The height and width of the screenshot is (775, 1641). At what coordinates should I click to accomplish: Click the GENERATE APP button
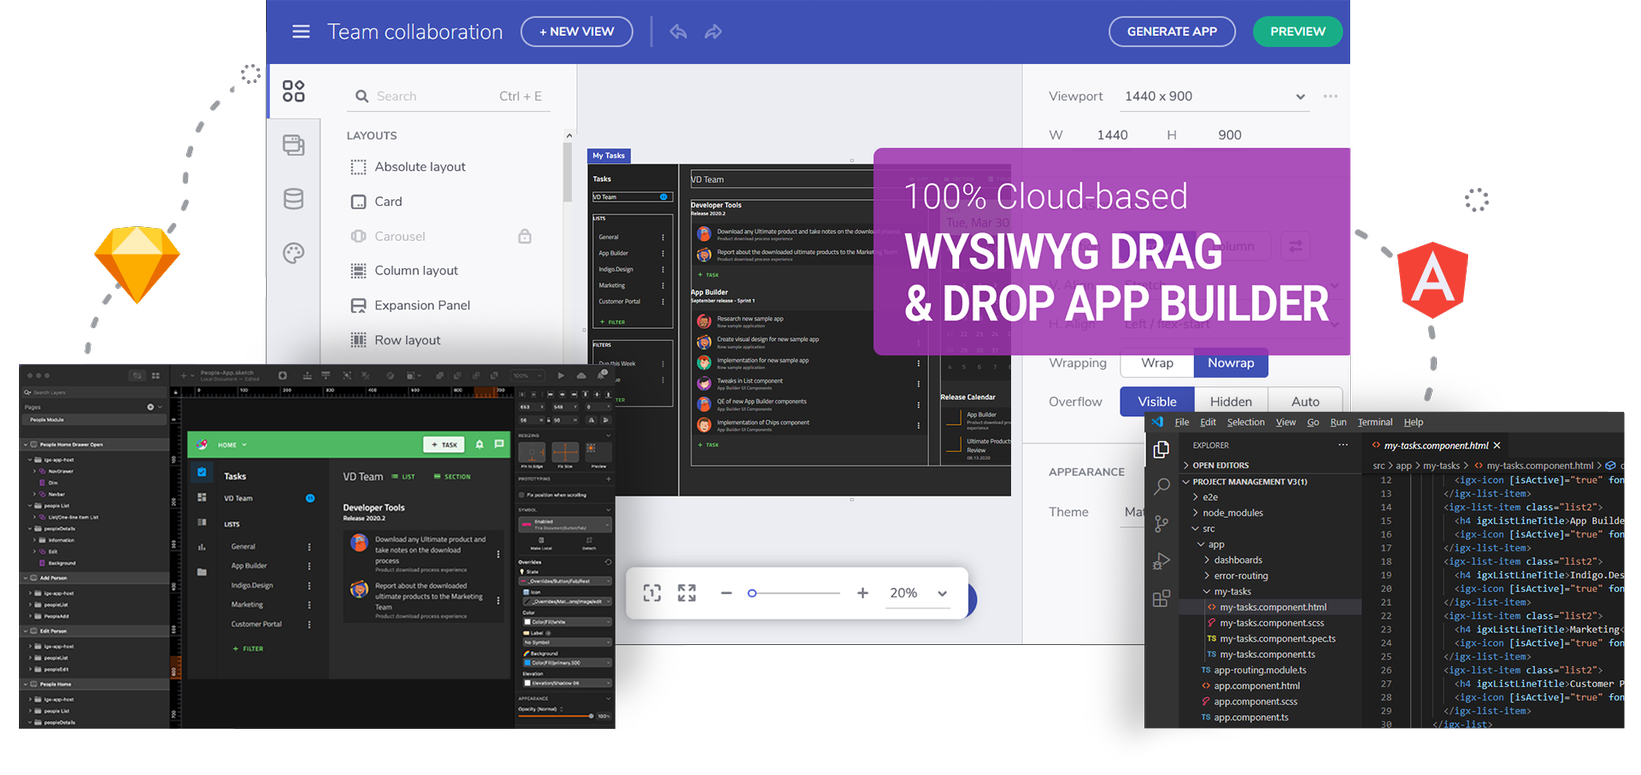coord(1172,32)
